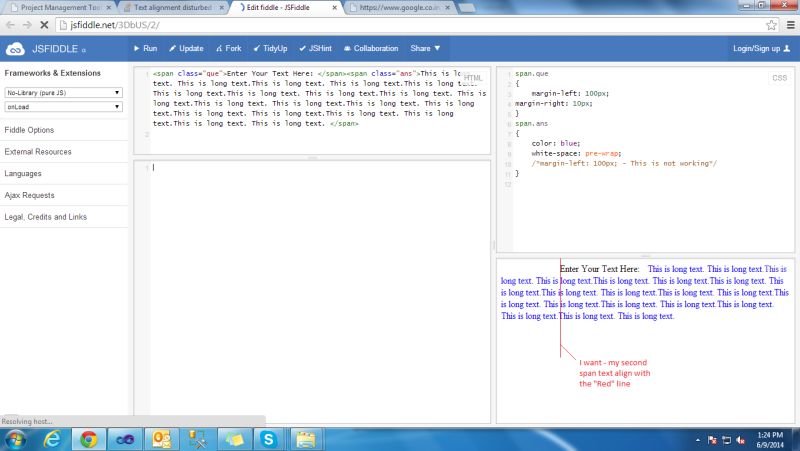Click inside the CSS editor panel
The height and width of the screenshot is (451, 800).
tap(645, 159)
